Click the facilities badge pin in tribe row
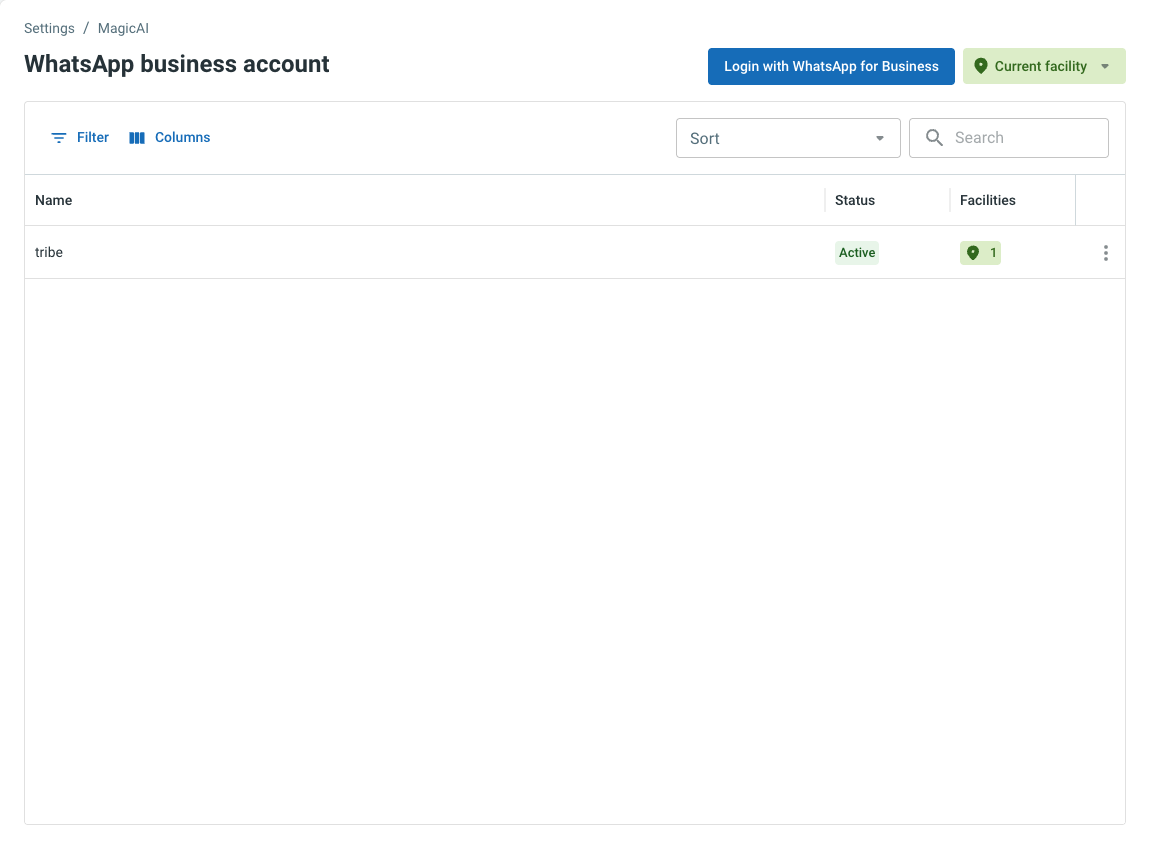 click(x=973, y=253)
